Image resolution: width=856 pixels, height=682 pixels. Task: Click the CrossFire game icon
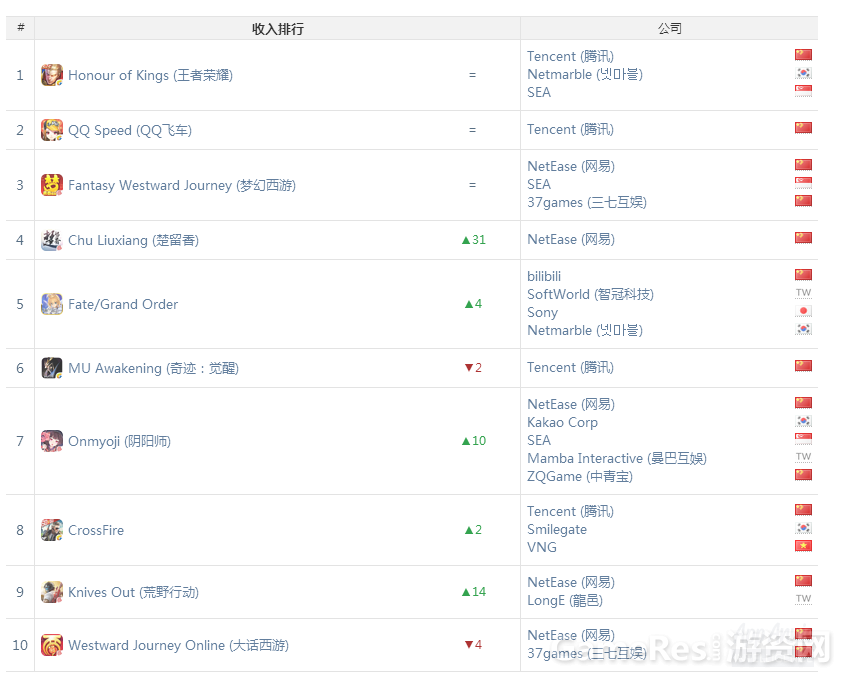pyautogui.click(x=52, y=530)
